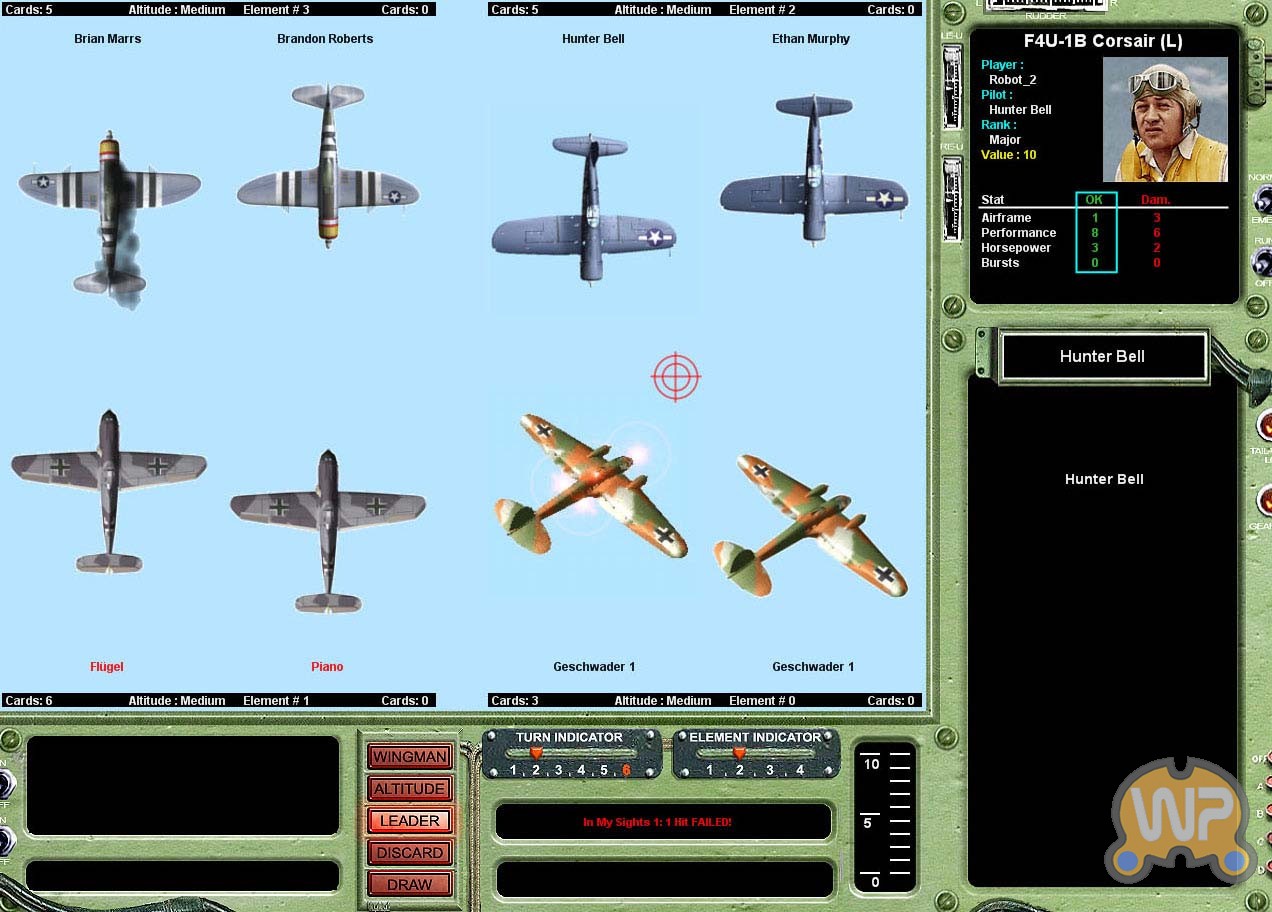The image size is (1272, 912).
Task: Click the red crosshair targeting reticle
Action: pyautogui.click(x=676, y=377)
